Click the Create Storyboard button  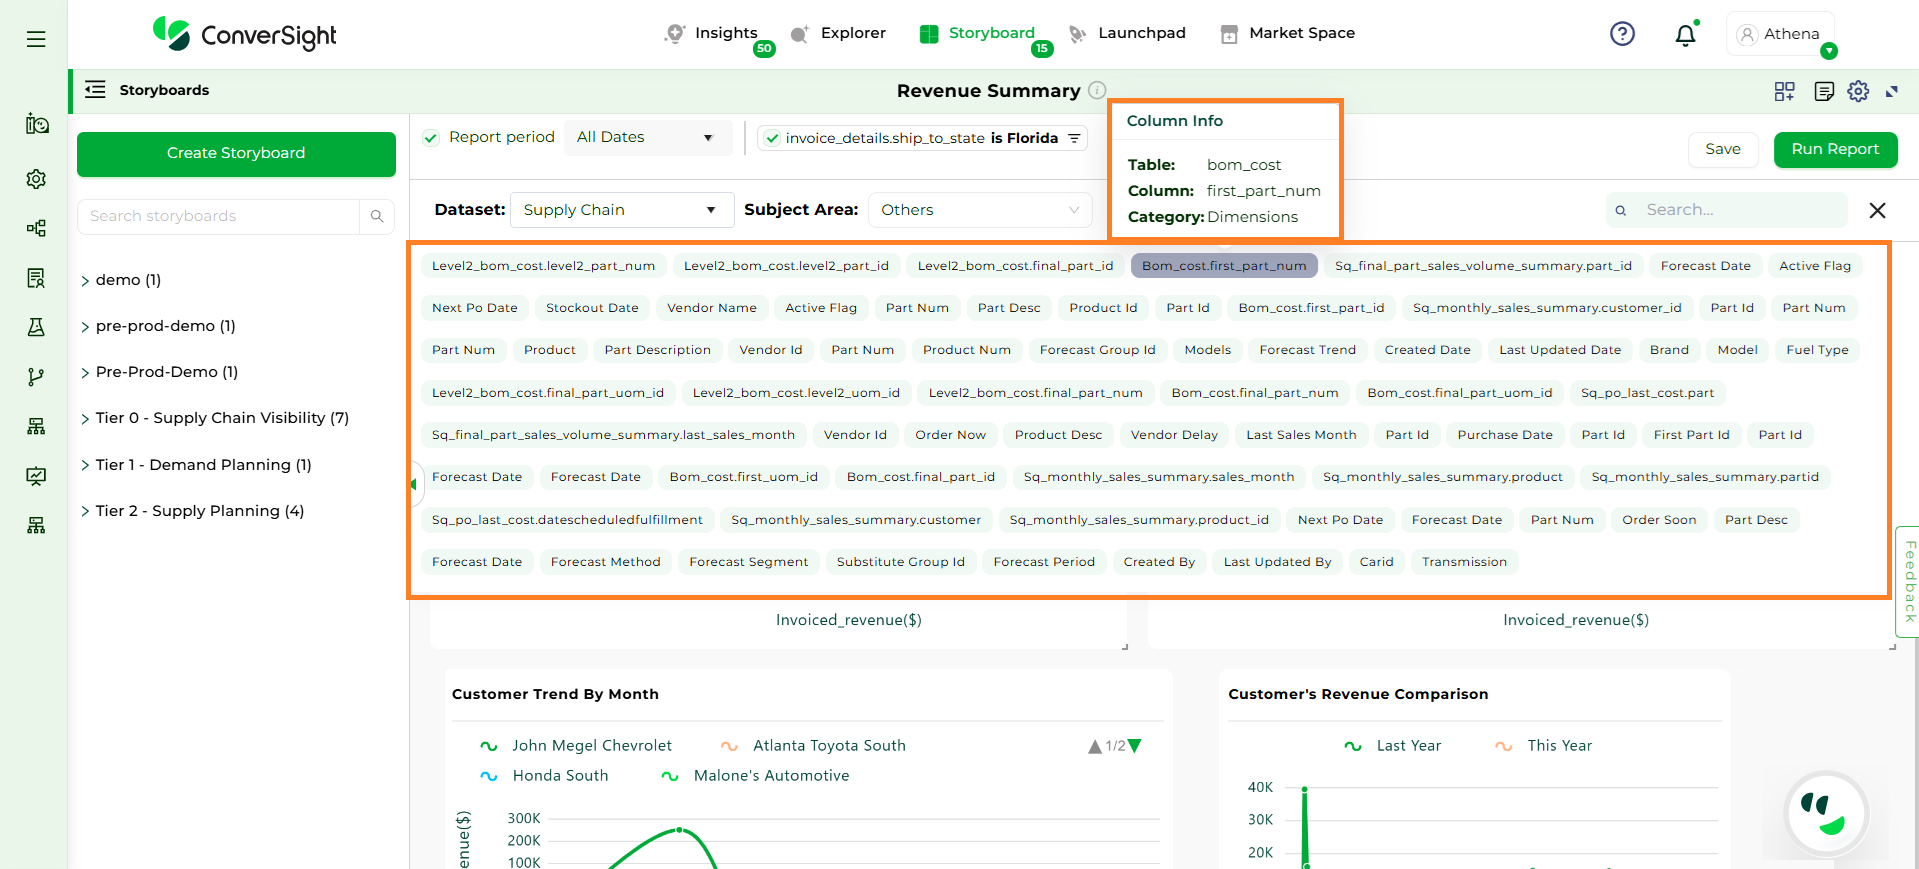pos(236,153)
